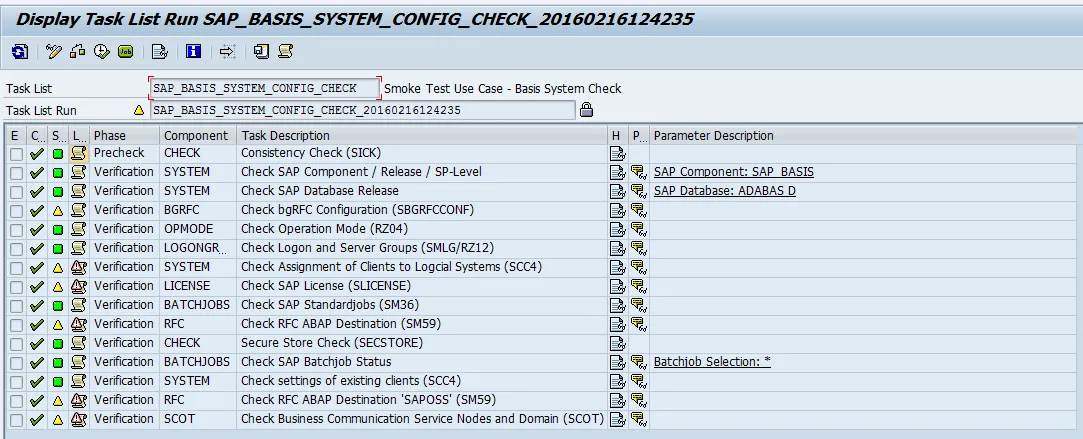
Task: Click the Task Description column header
Action: tap(285, 135)
